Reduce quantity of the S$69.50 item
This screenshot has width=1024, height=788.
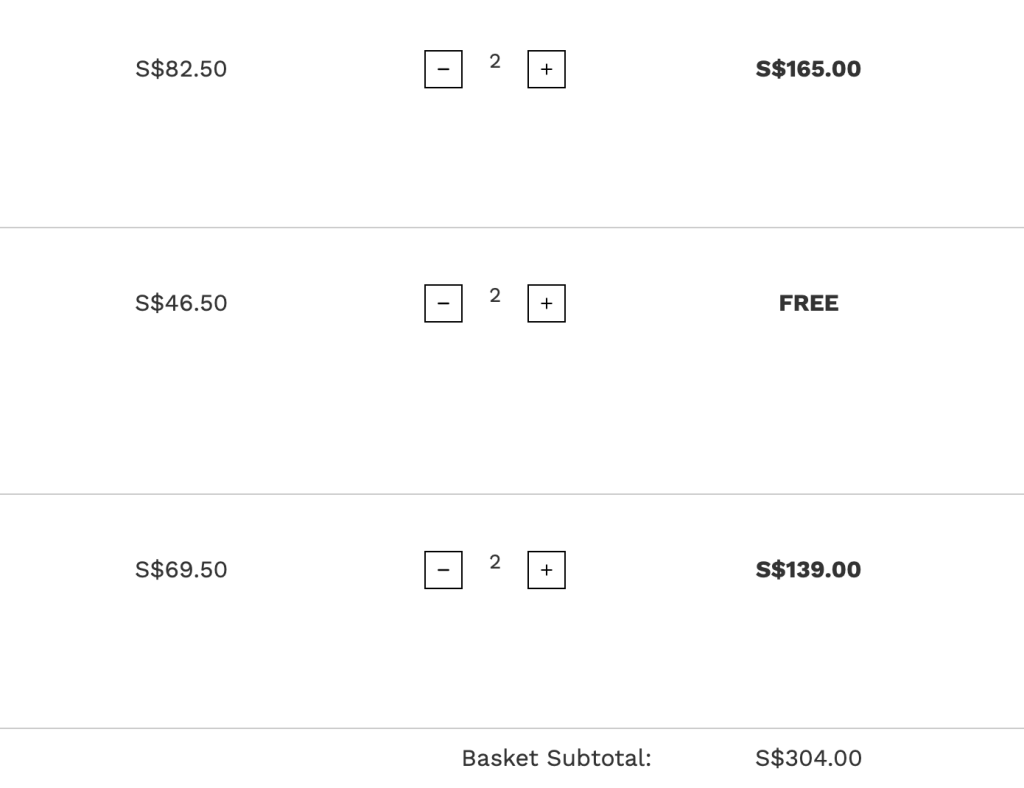pos(443,570)
